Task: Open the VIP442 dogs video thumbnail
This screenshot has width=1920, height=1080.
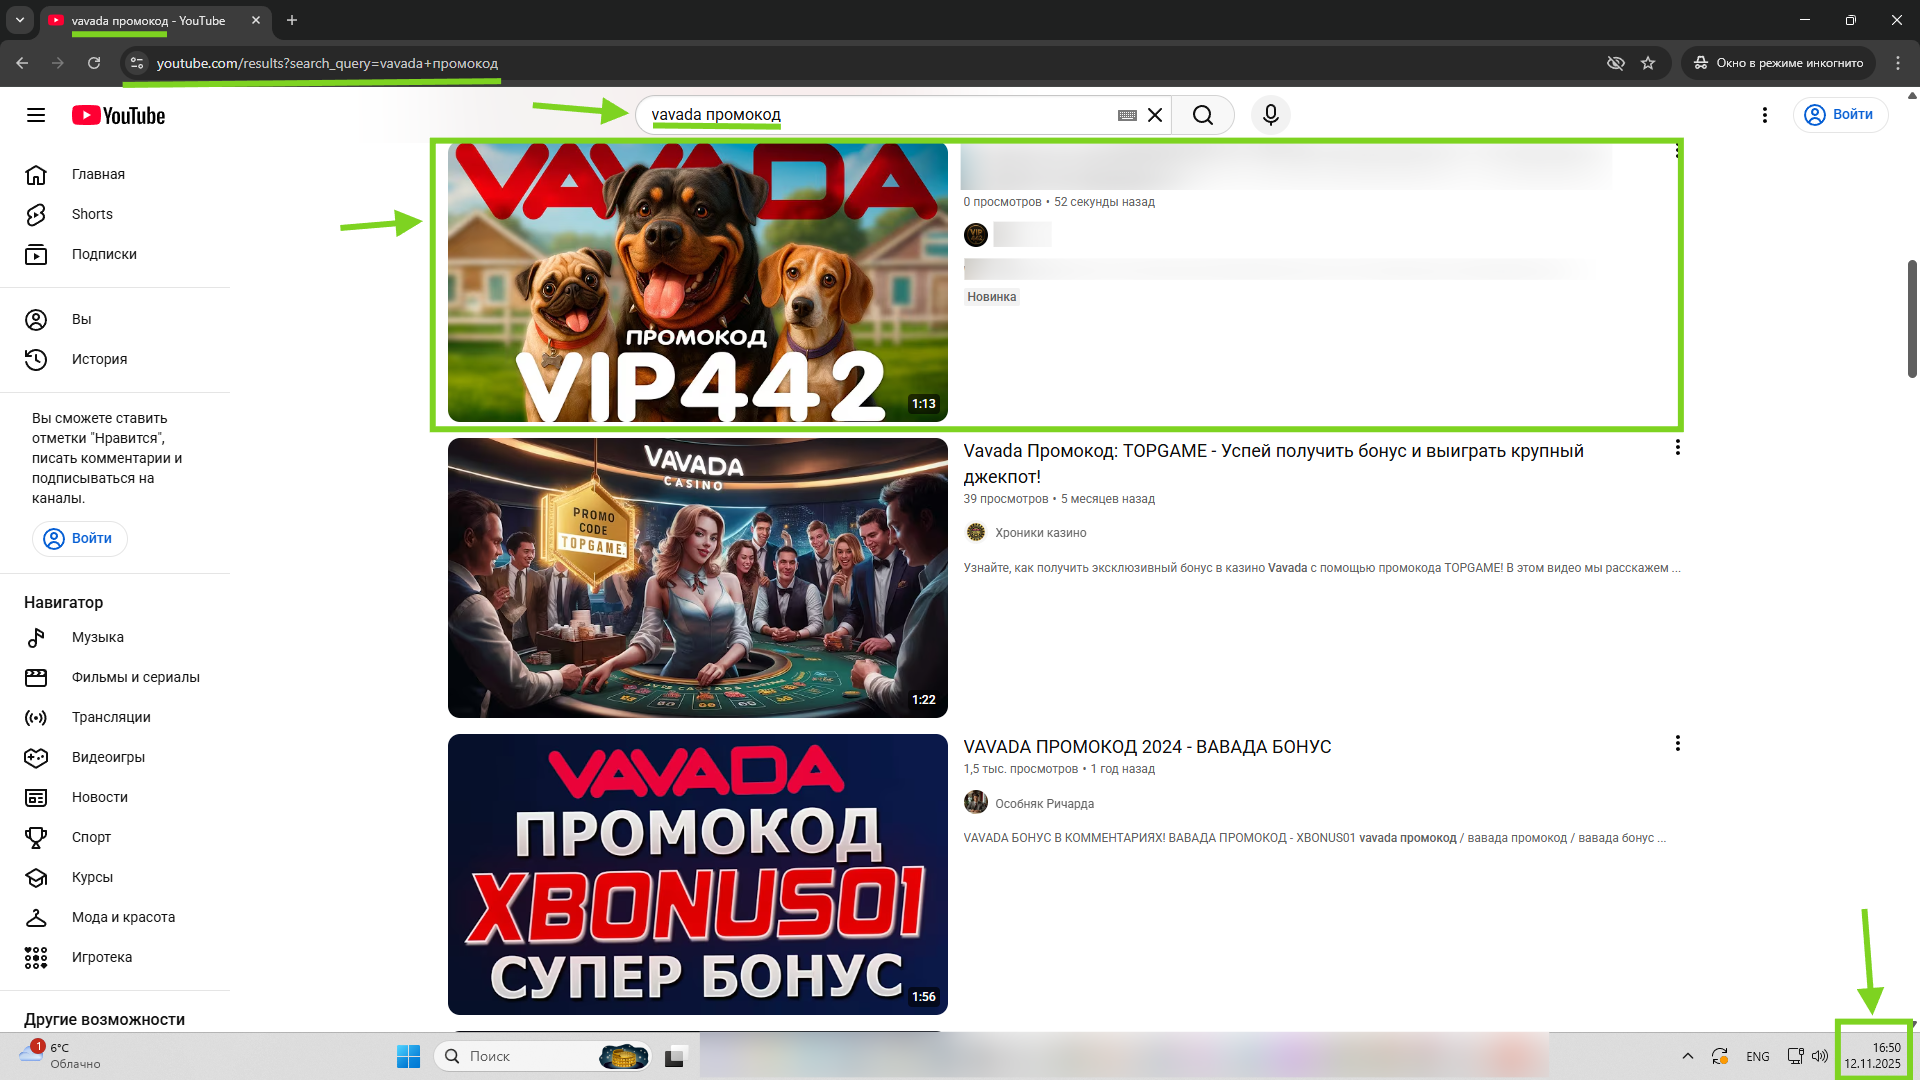Action: (x=698, y=282)
